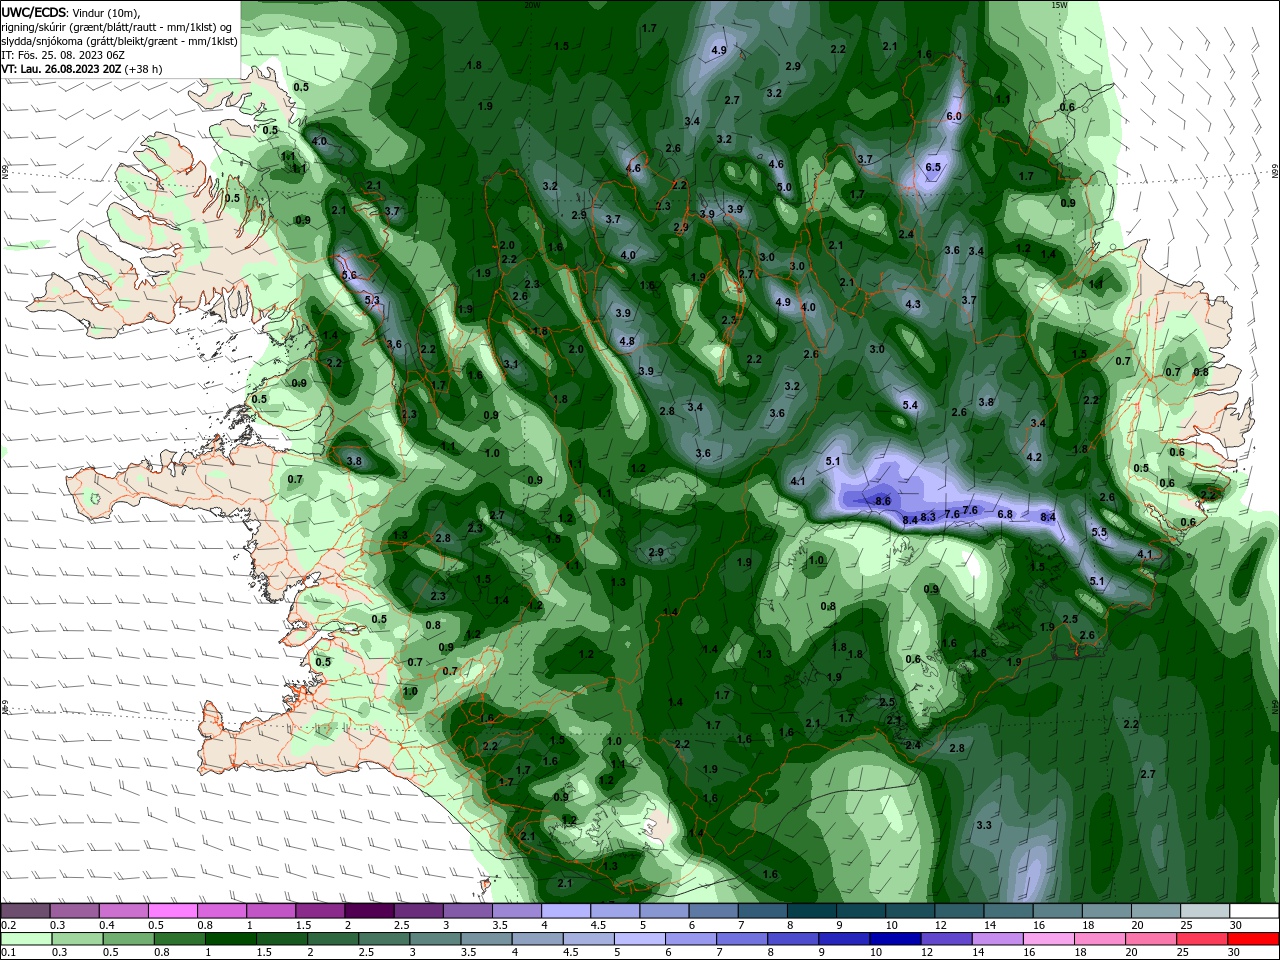1280x960 pixels.
Task: Click the 5.6 value over the Westfjords
Action: (x=348, y=275)
